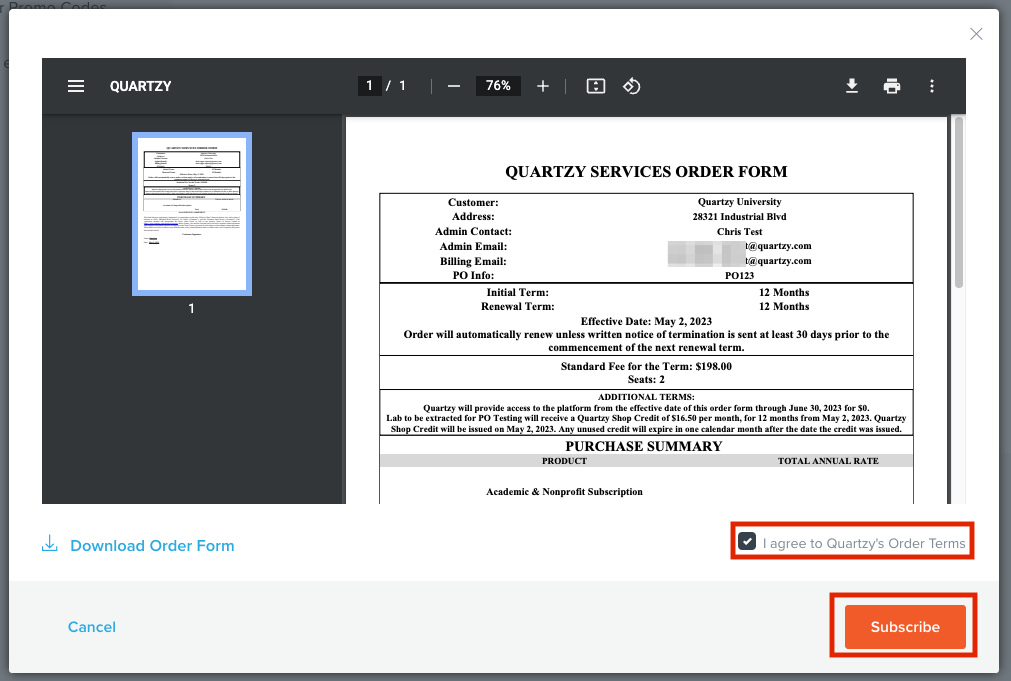Screen dimensions: 1011x681
Task: Uncheck I agree to Quartzy's Order Terms
Action: point(747,541)
